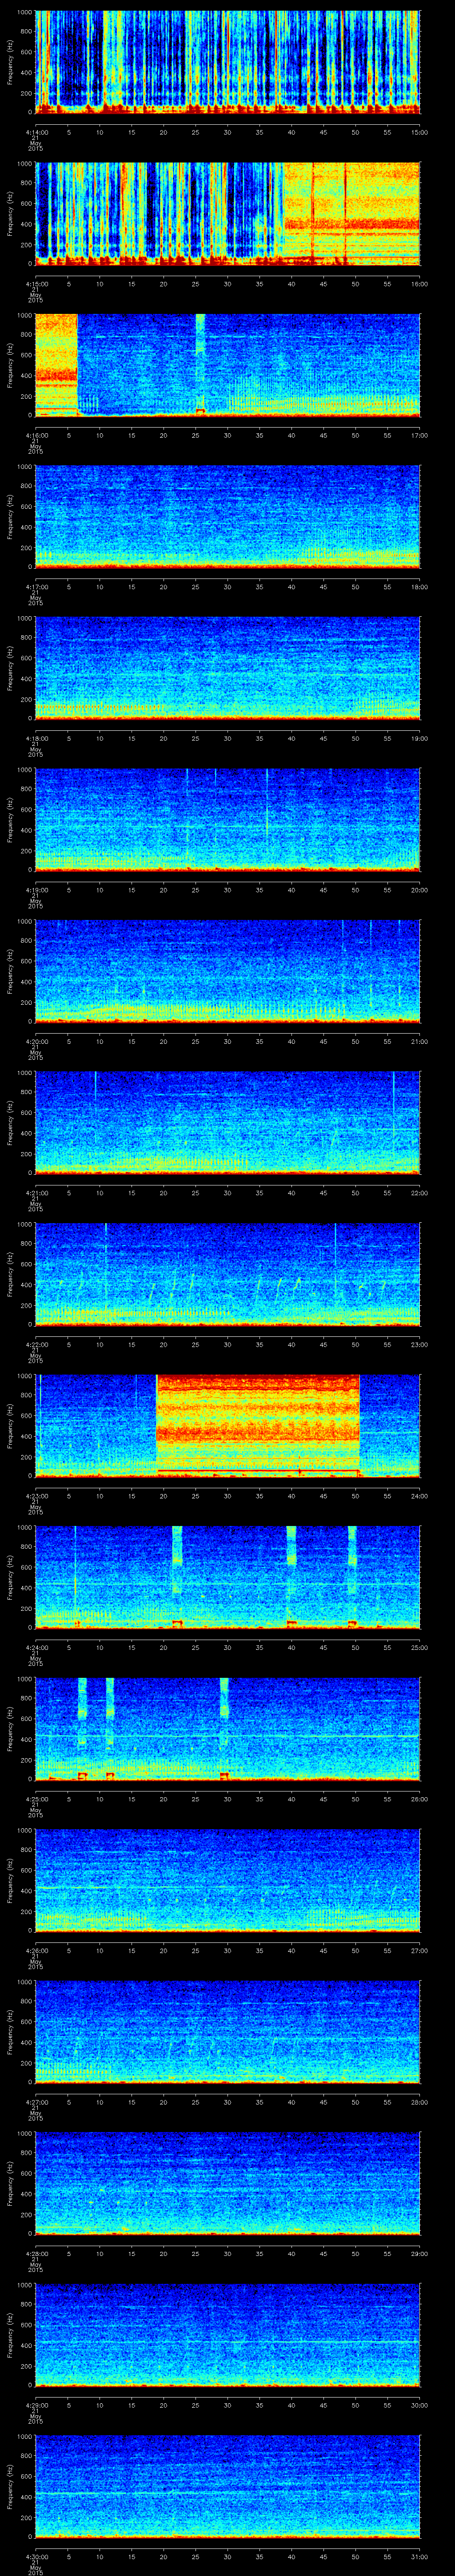Image resolution: width=455 pixels, height=2576 pixels.
Task: Click the '4:24:00' start time label
Action: pyautogui.click(x=36, y=1647)
